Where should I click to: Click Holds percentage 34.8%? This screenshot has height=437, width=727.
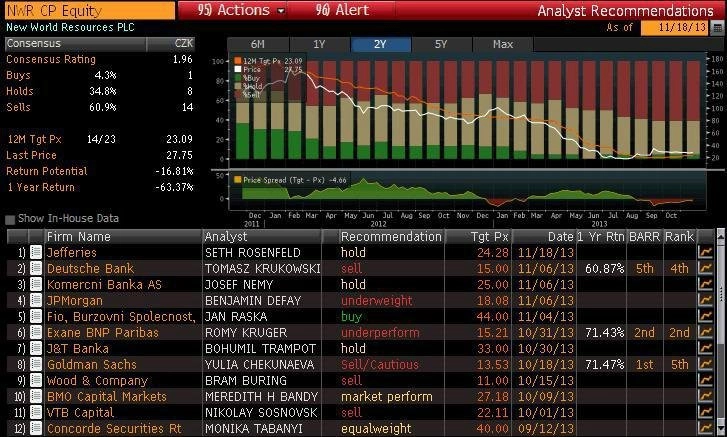(103, 91)
